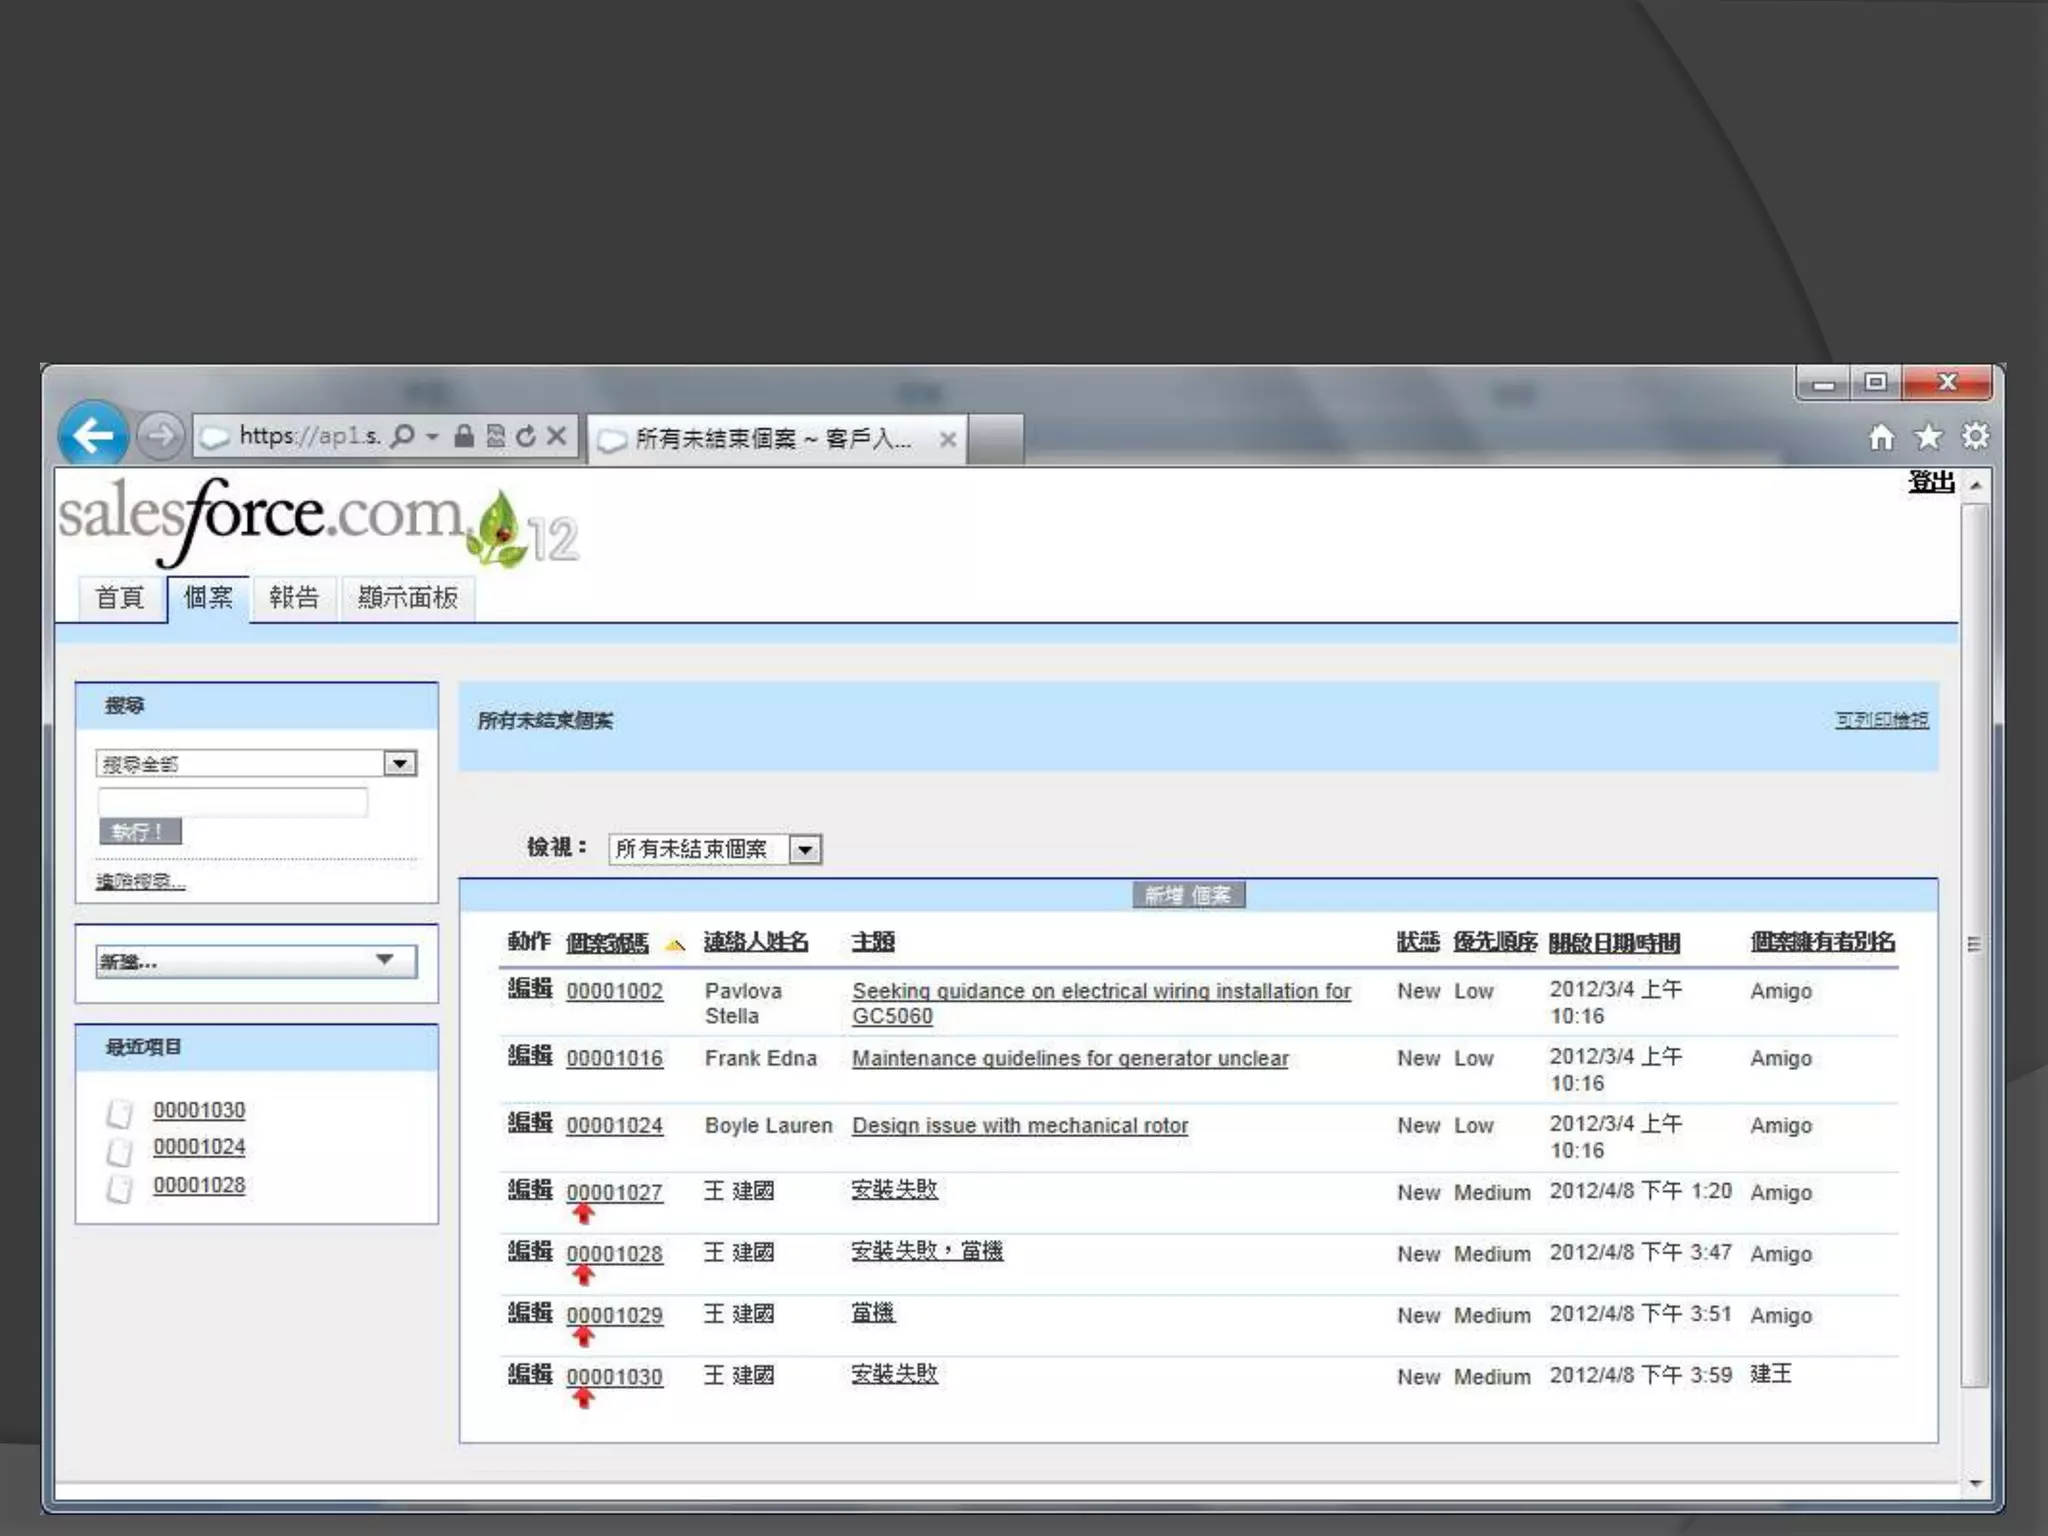Close the current browser tab
This screenshot has width=2048, height=1536.
pyautogui.click(x=947, y=439)
